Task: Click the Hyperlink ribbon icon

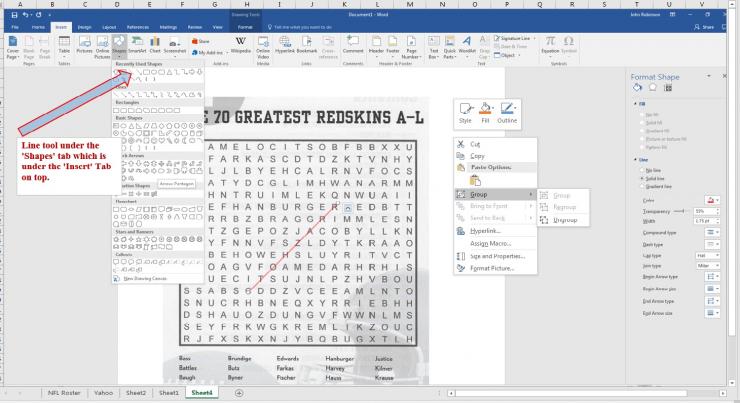Action: click(285, 44)
